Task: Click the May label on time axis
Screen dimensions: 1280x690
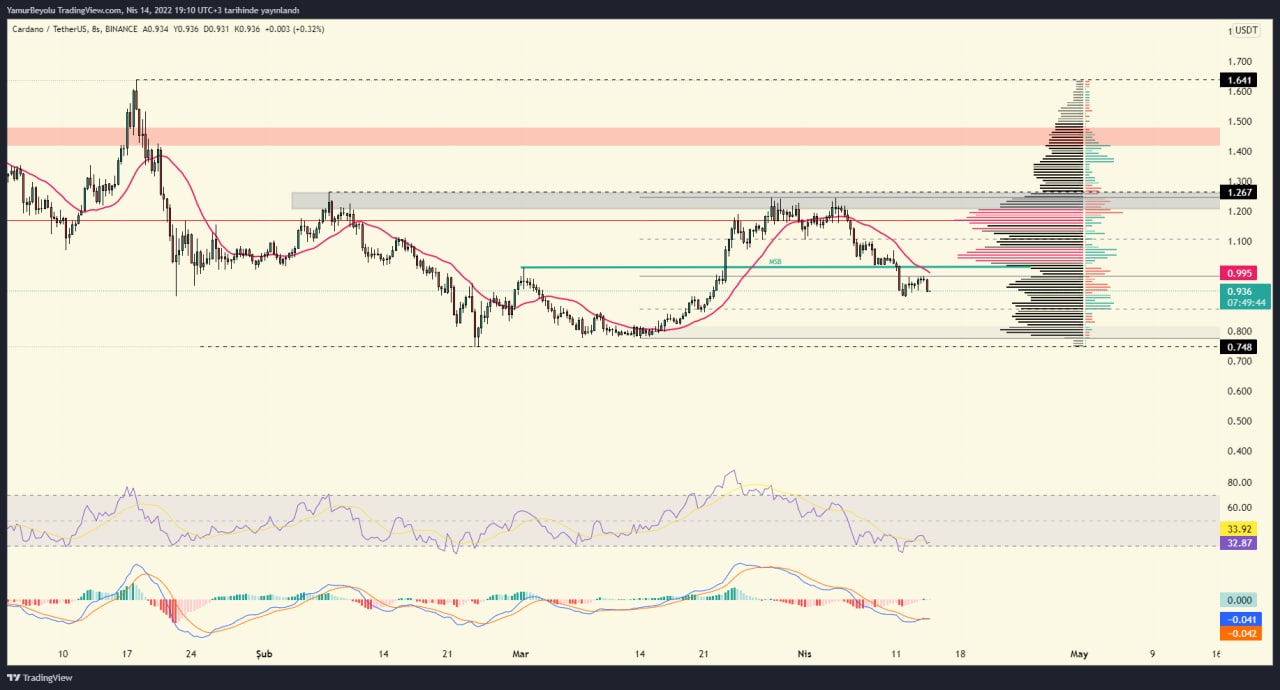Action: (1078, 654)
